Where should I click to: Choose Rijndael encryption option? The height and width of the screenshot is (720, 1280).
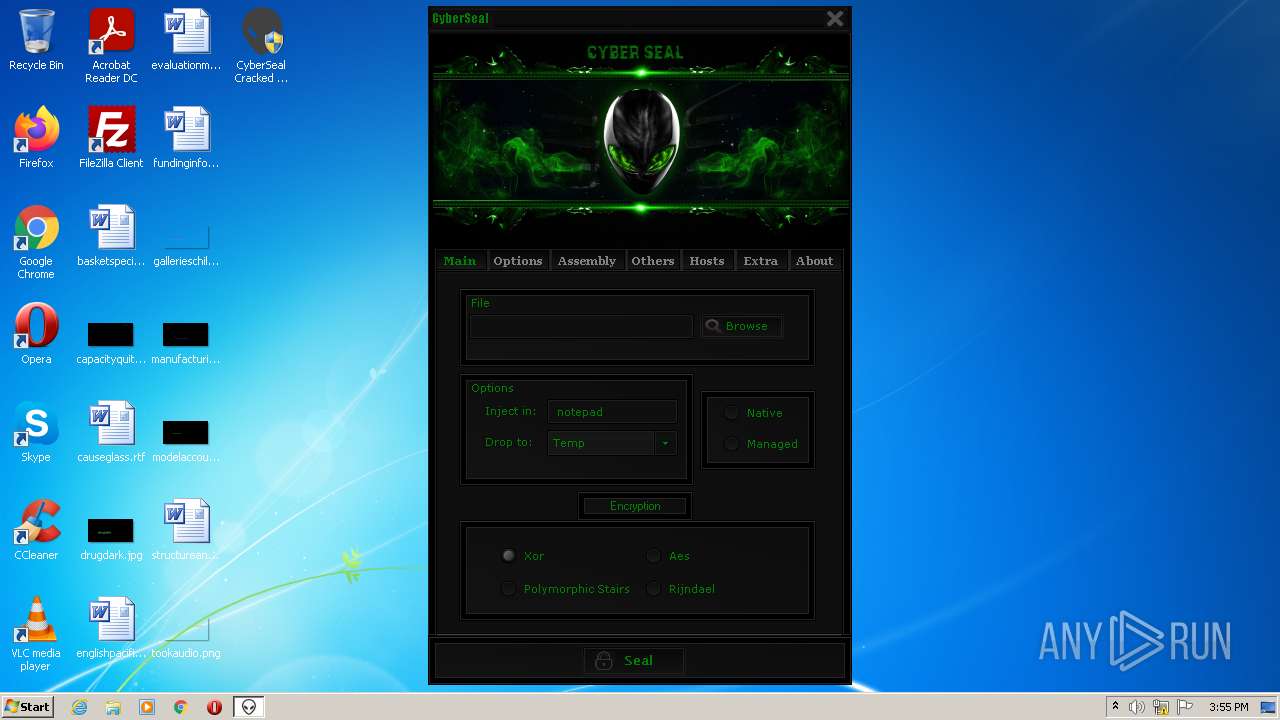[x=681, y=589]
